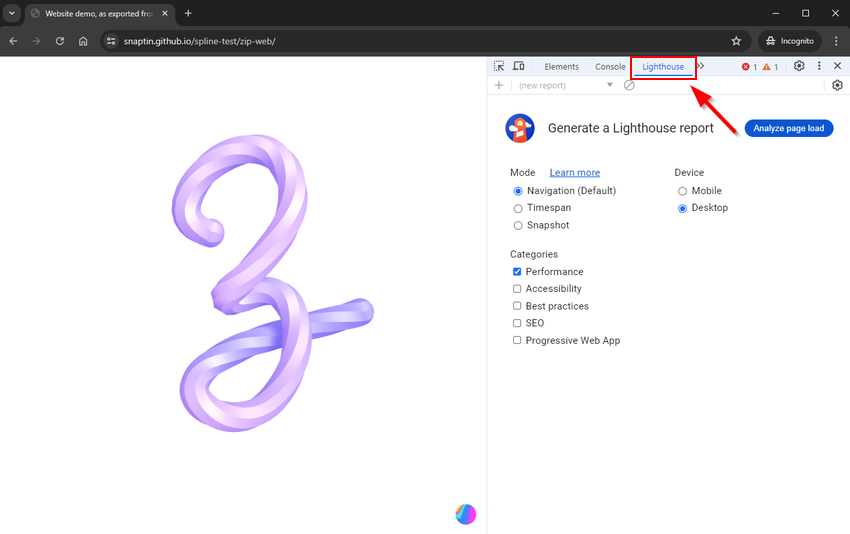Switch to the Elements tab
This screenshot has height=534, width=850.
click(x=561, y=67)
